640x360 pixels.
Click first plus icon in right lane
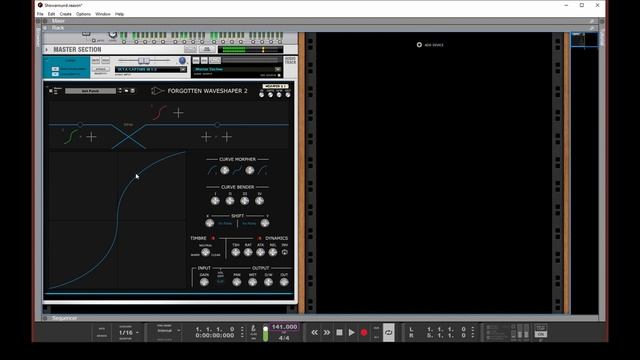coord(206,137)
